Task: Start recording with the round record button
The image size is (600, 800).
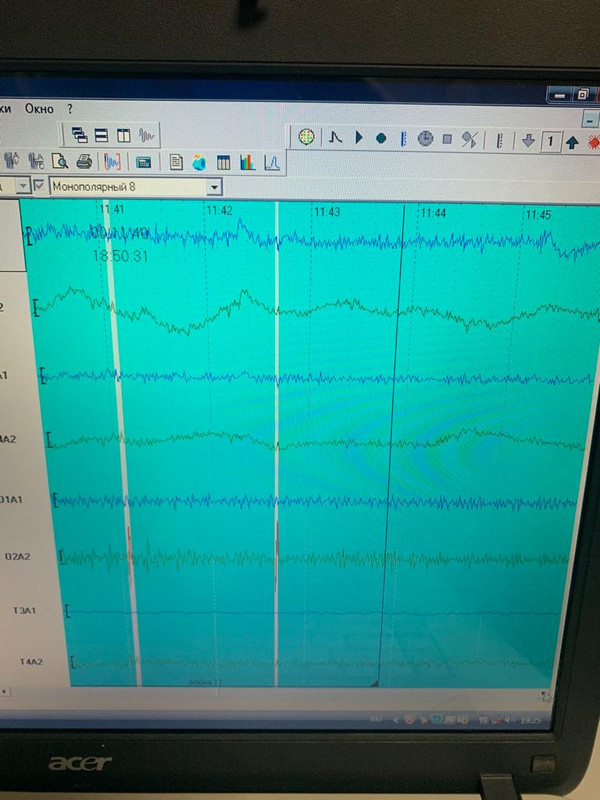Action: pos(381,138)
